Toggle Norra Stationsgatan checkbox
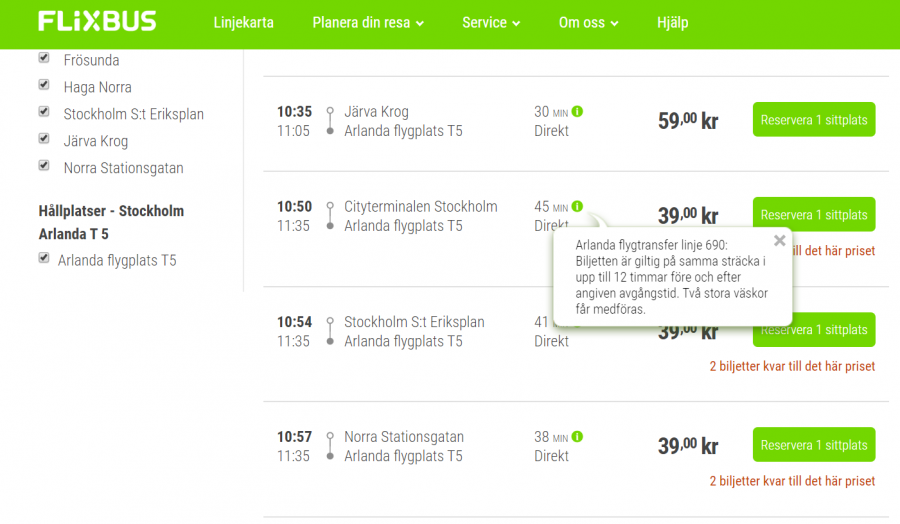Screen dimensions: 900x524 (x=44, y=166)
